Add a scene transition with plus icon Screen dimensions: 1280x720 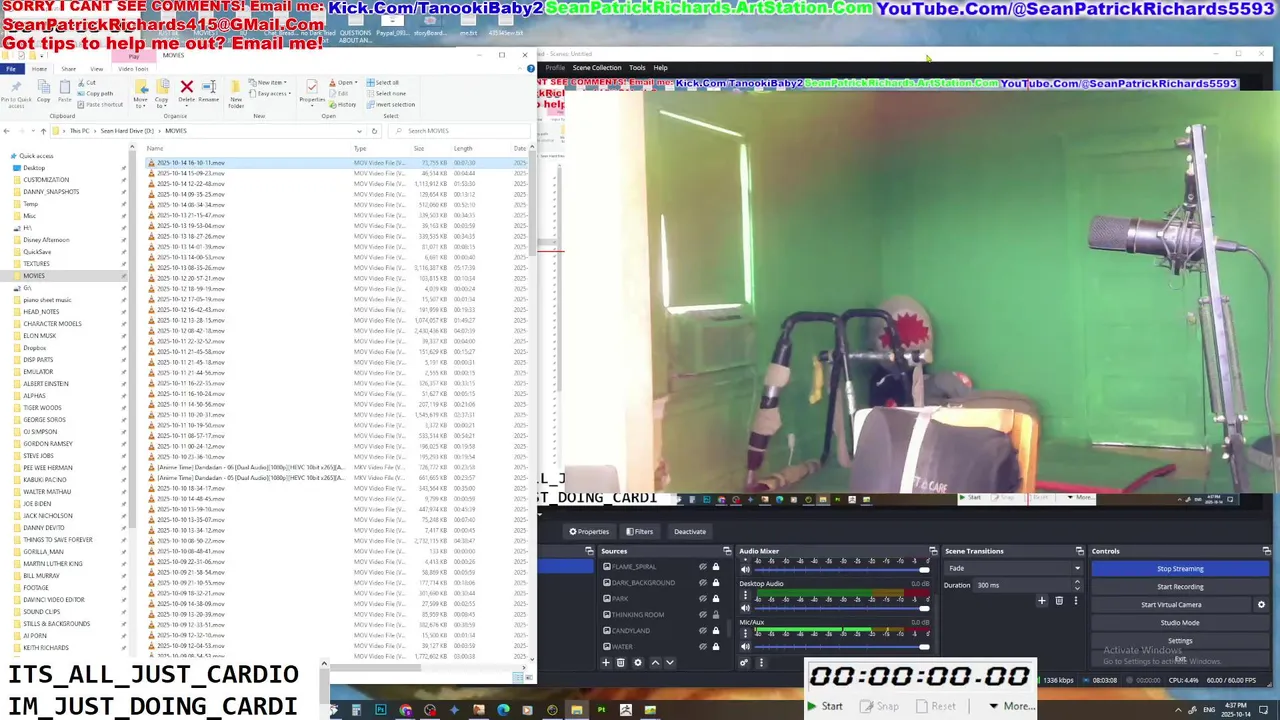(x=1042, y=601)
